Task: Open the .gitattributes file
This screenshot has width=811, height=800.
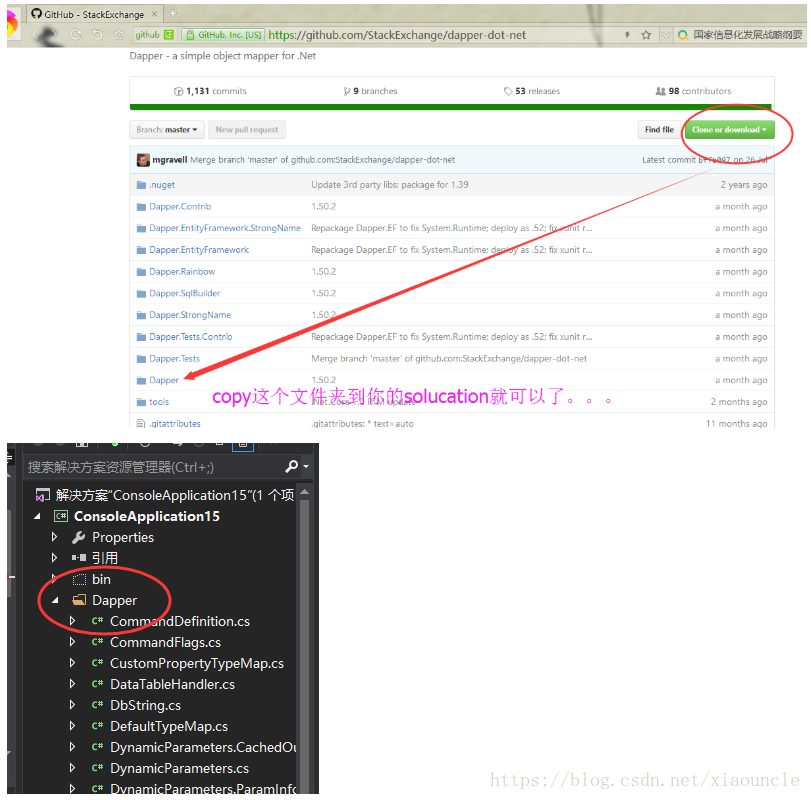Action: pos(175,424)
